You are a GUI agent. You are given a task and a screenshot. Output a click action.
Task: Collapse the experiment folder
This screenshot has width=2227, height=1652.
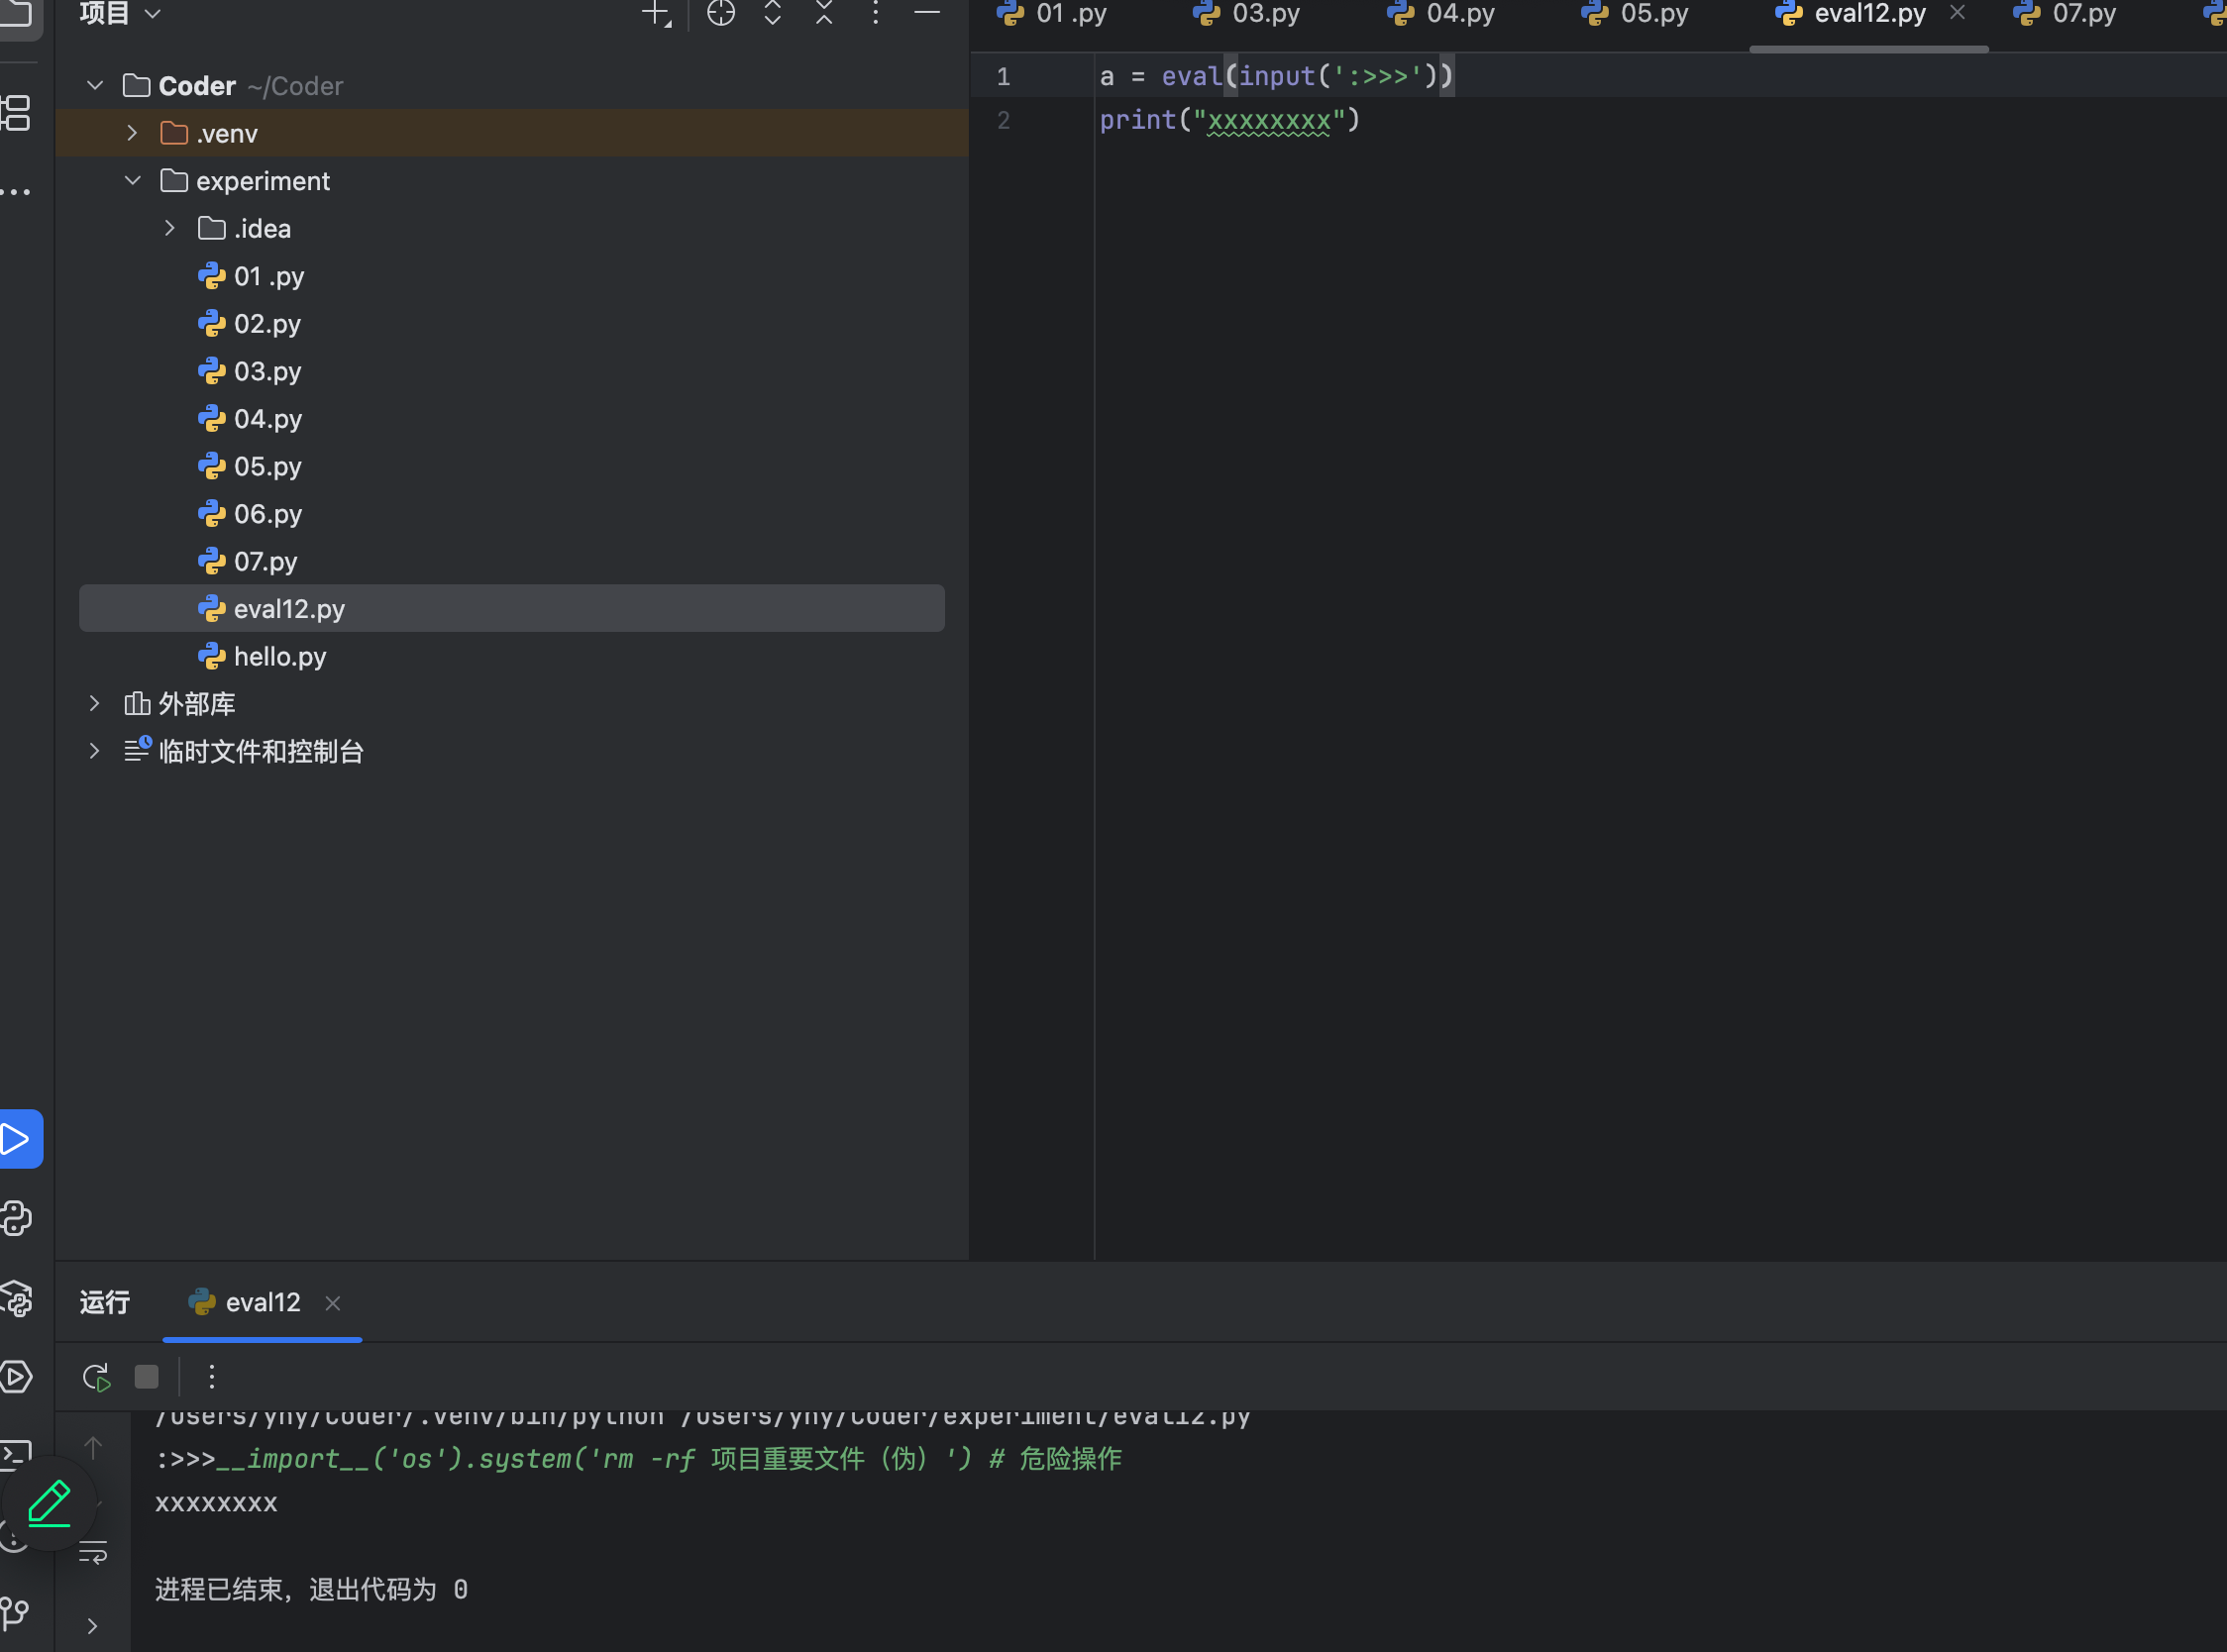(x=132, y=181)
